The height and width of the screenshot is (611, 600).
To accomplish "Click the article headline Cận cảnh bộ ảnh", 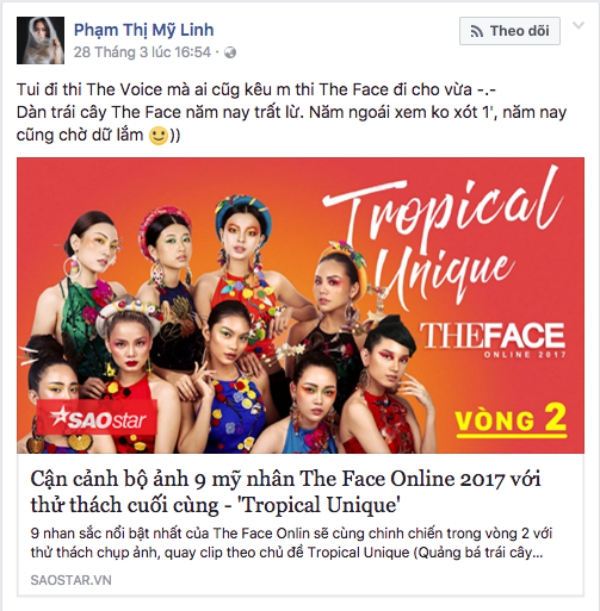I will [286, 492].
